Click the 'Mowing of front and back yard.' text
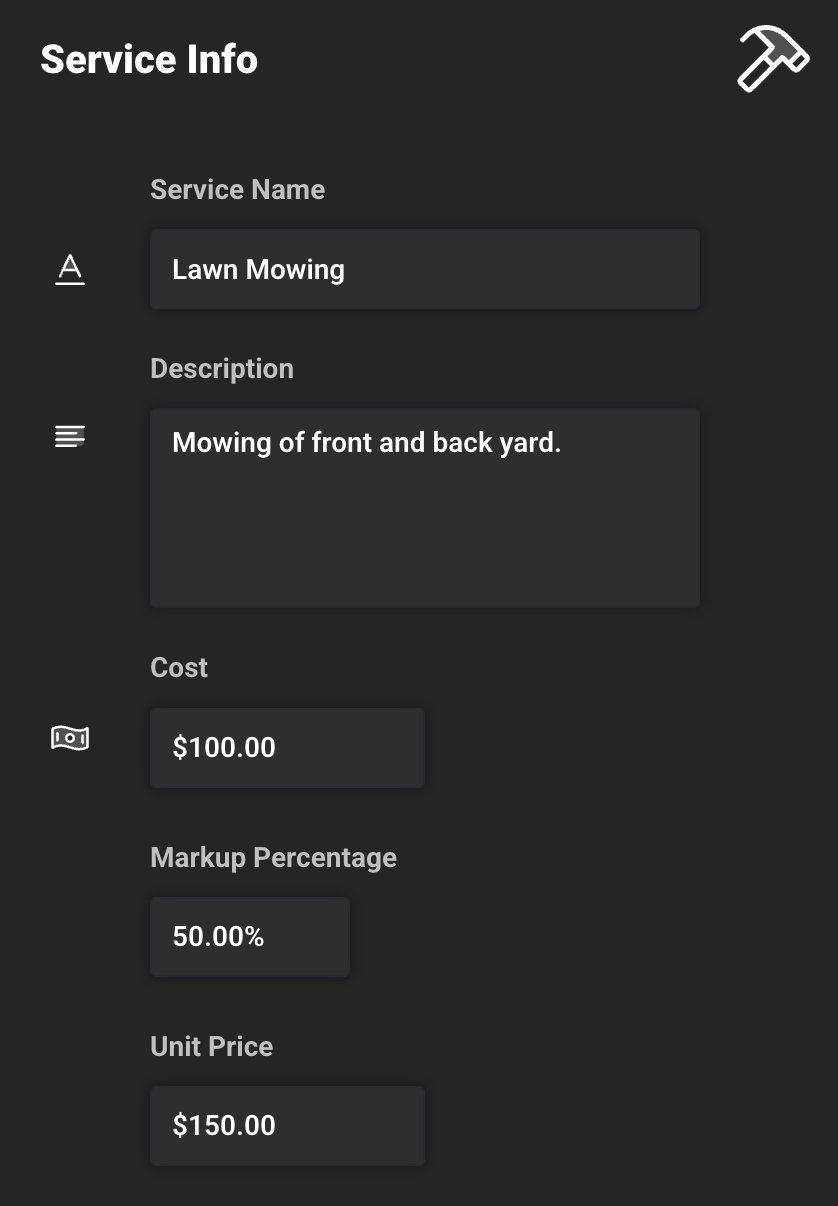Screen dimensions: 838x1206 tap(366, 442)
